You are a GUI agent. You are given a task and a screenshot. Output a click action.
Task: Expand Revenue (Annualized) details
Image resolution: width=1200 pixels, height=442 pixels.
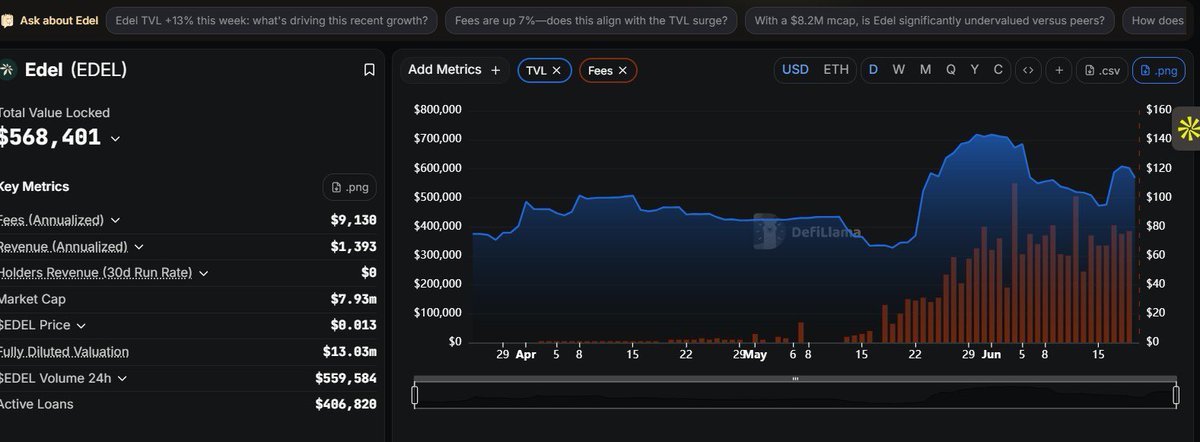139,247
